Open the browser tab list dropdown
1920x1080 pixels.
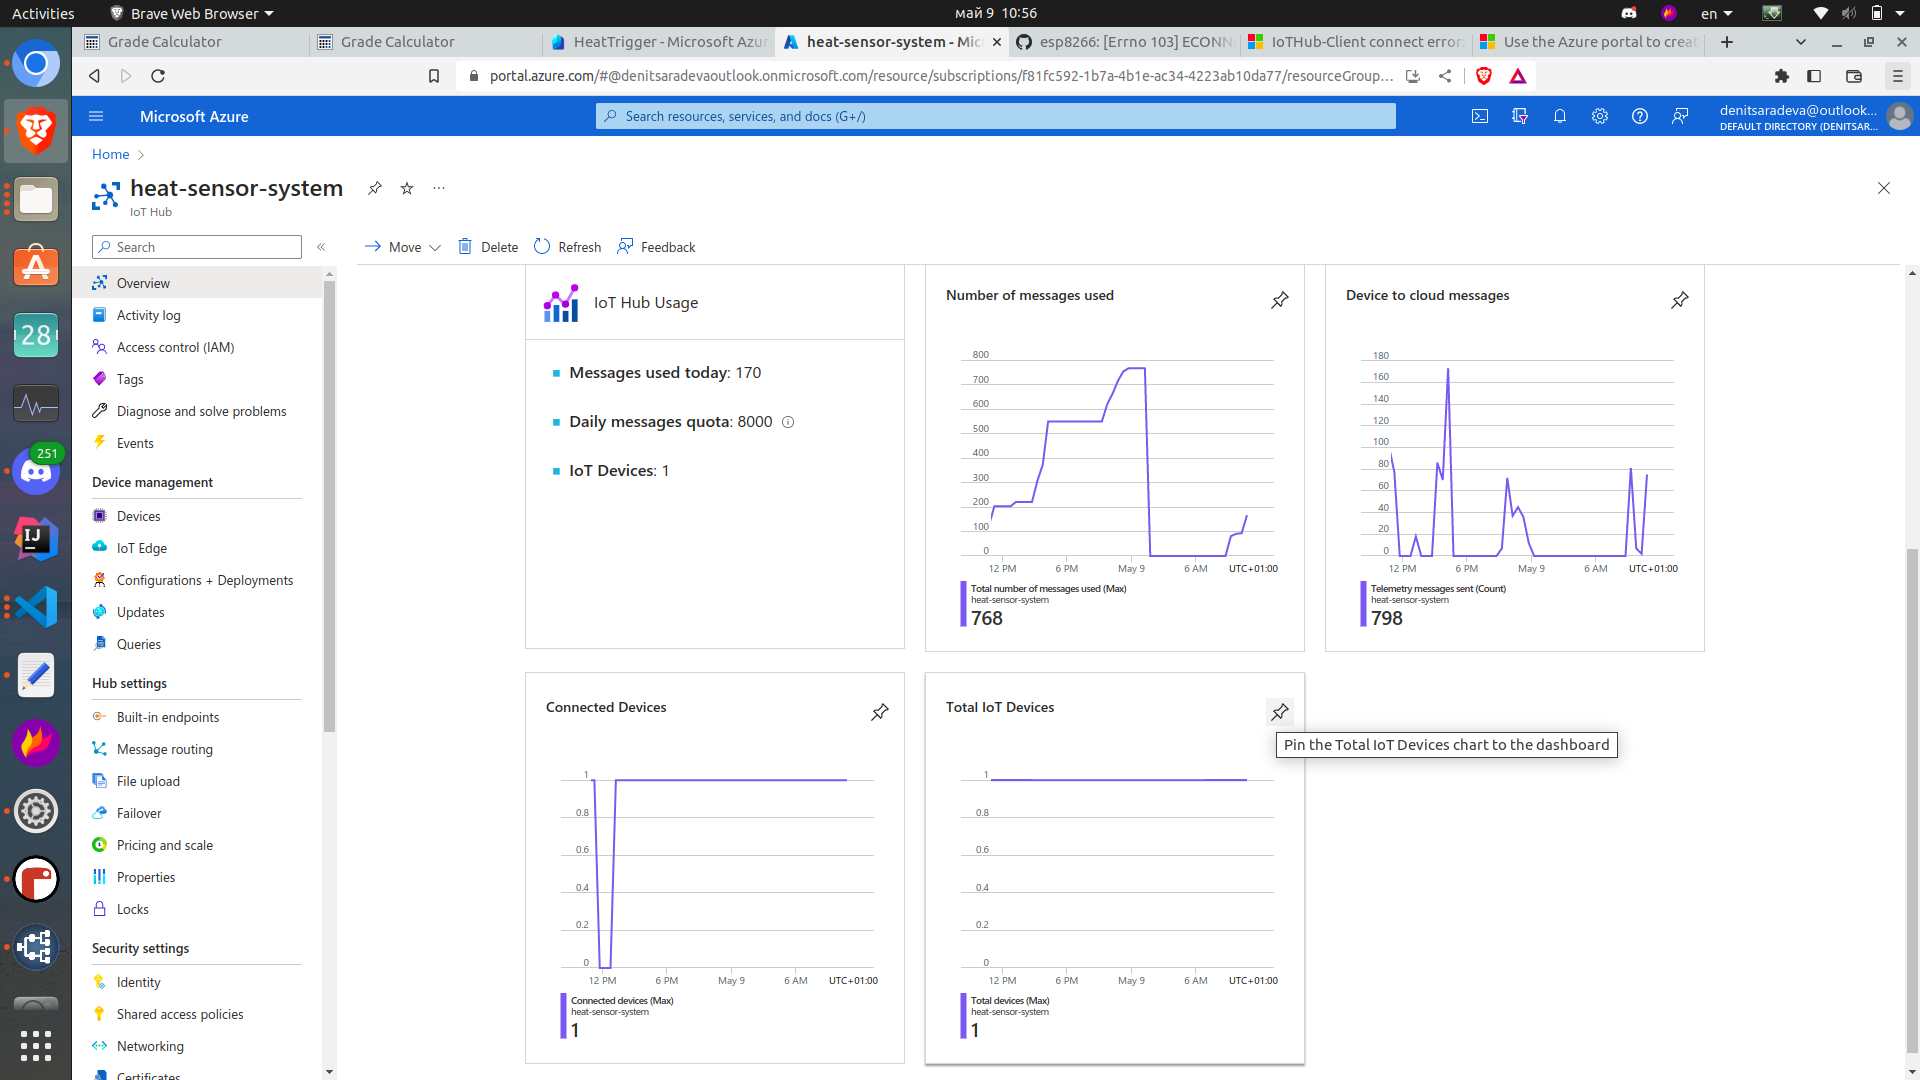coord(1801,42)
